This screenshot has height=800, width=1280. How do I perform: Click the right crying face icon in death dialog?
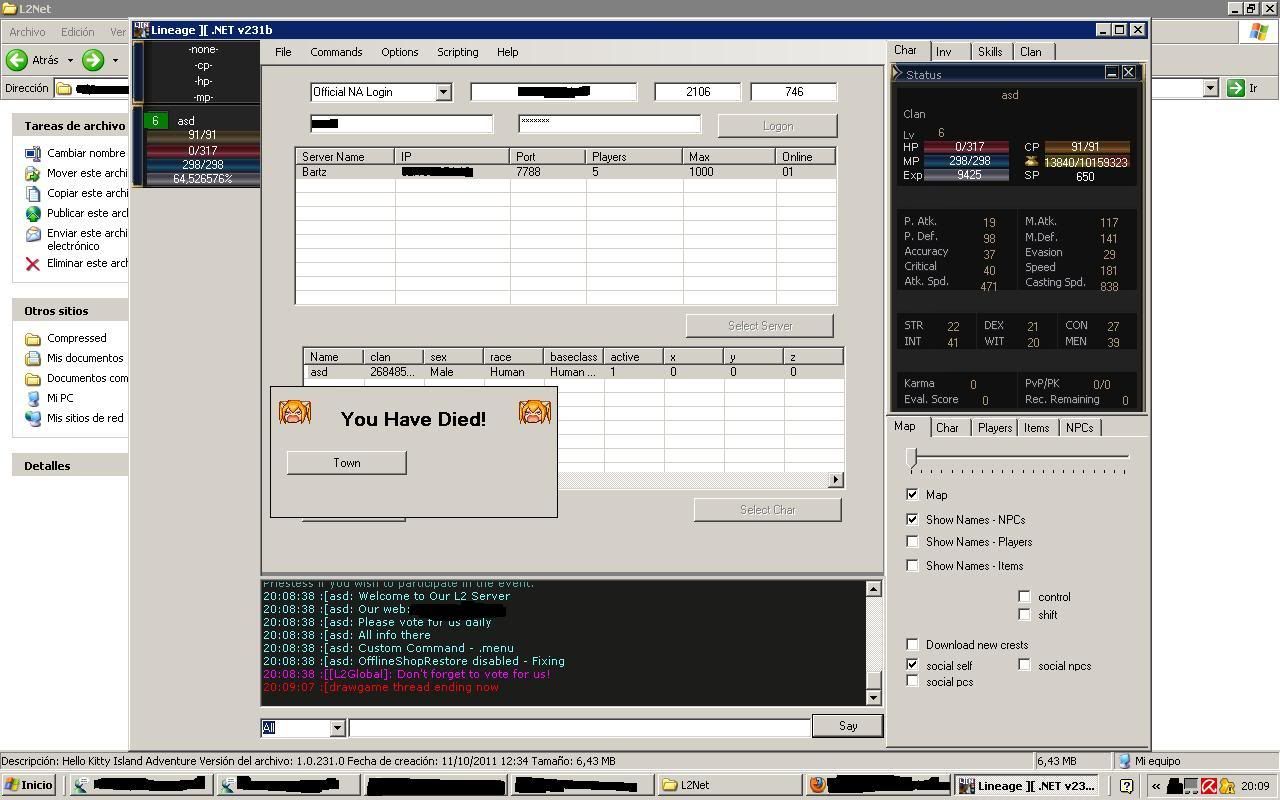[x=534, y=412]
